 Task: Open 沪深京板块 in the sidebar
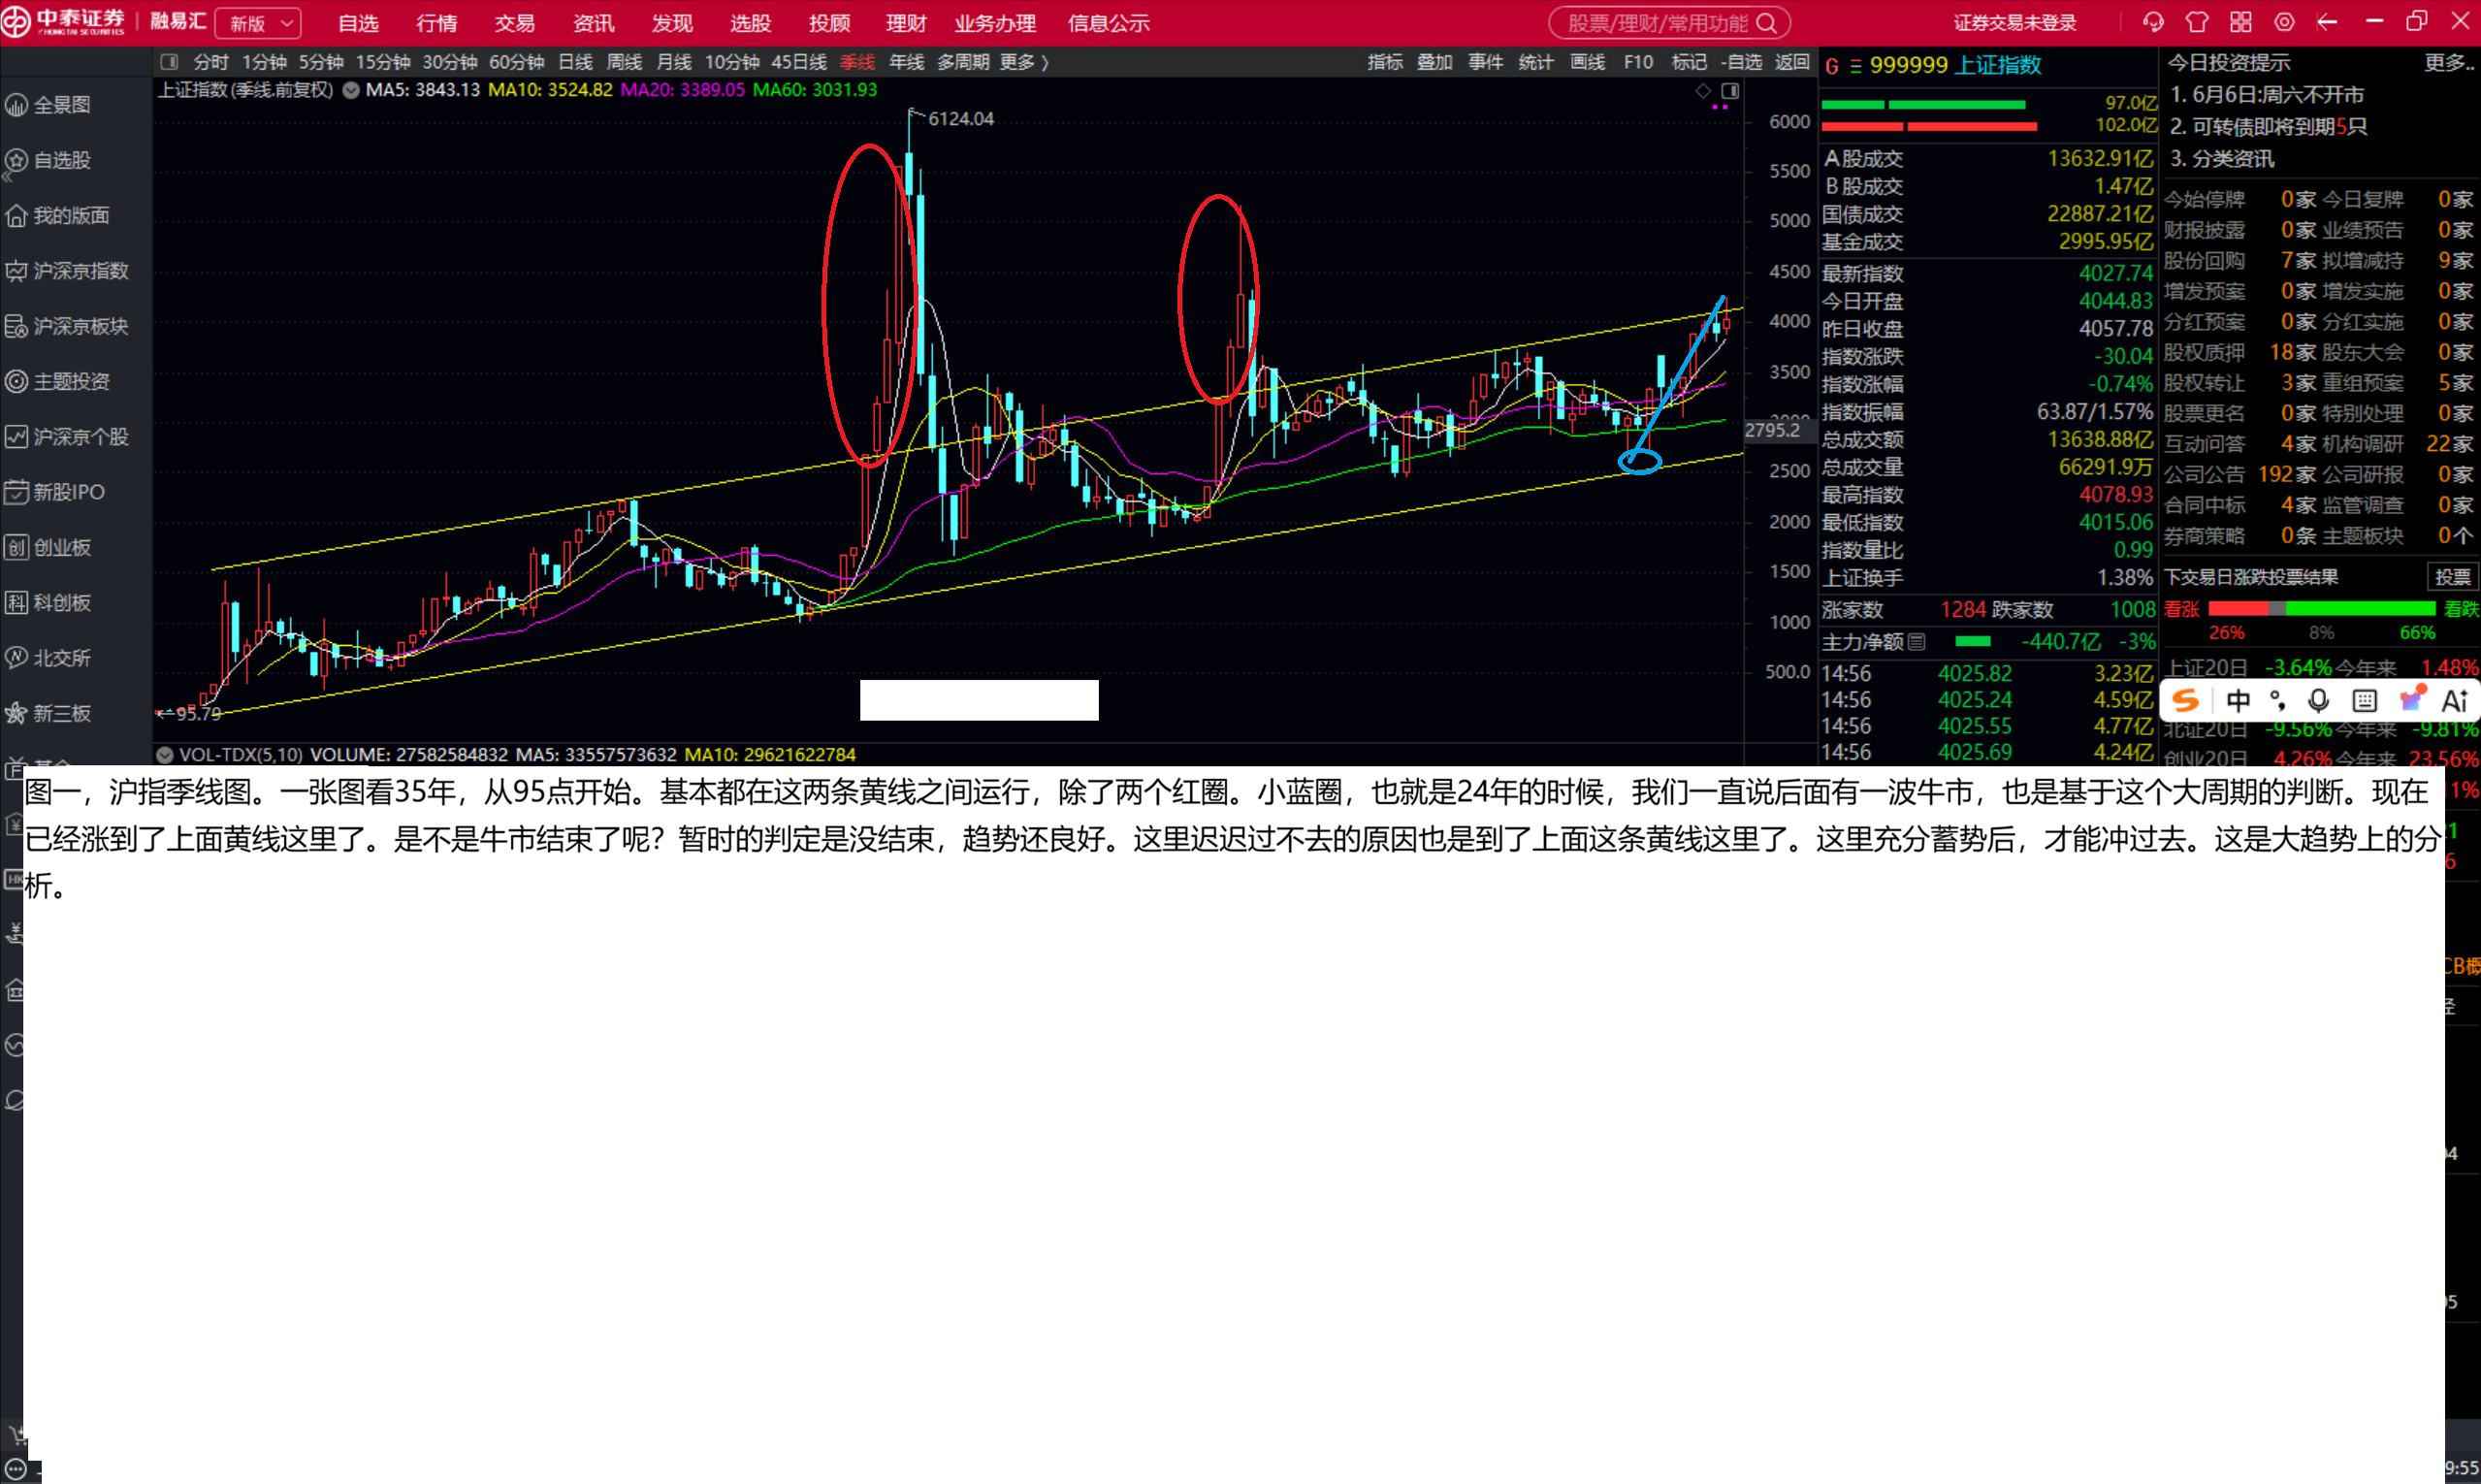[x=67, y=326]
